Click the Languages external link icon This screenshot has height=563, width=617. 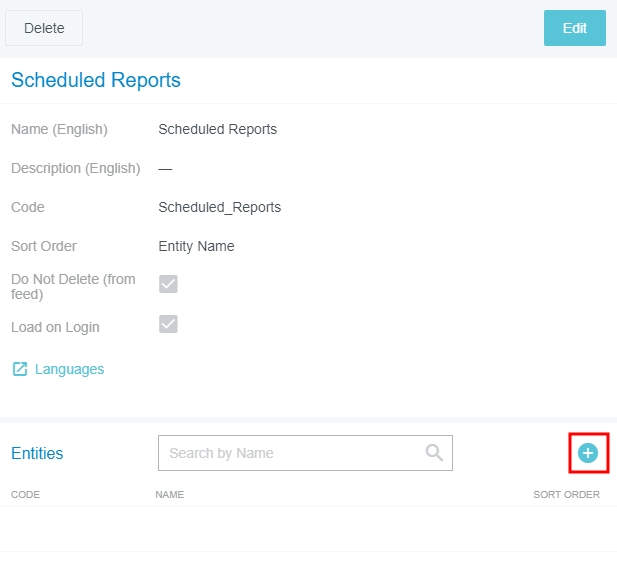19,369
